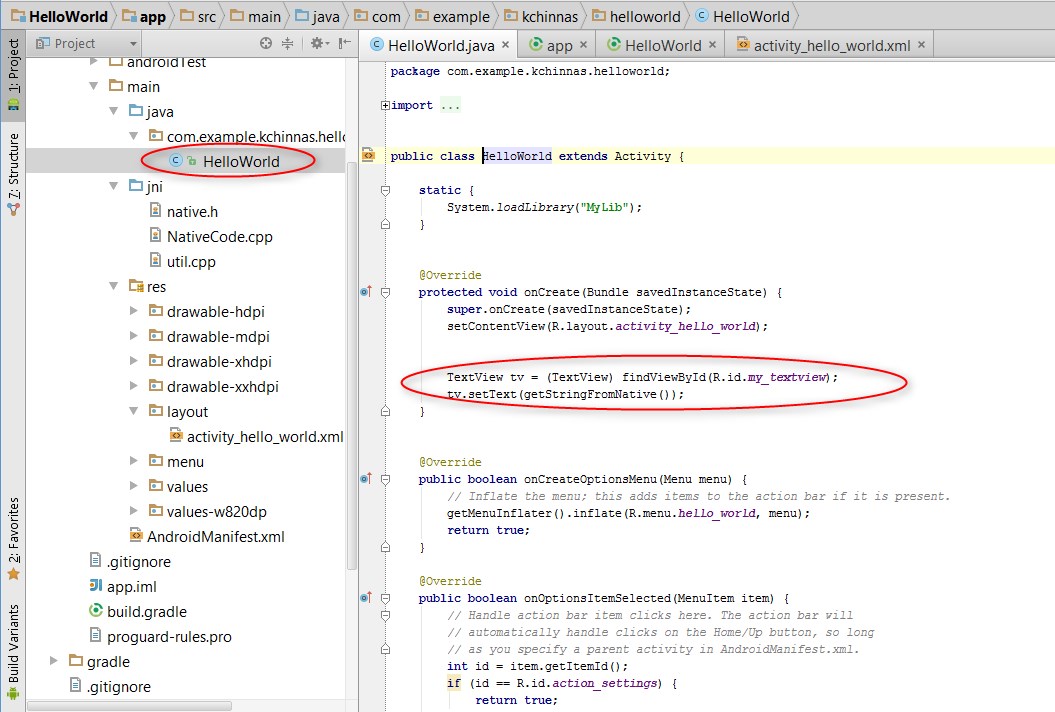Screen dimensions: 1055x712
Task: Collapse the layout folder node
Action: [x=134, y=411]
